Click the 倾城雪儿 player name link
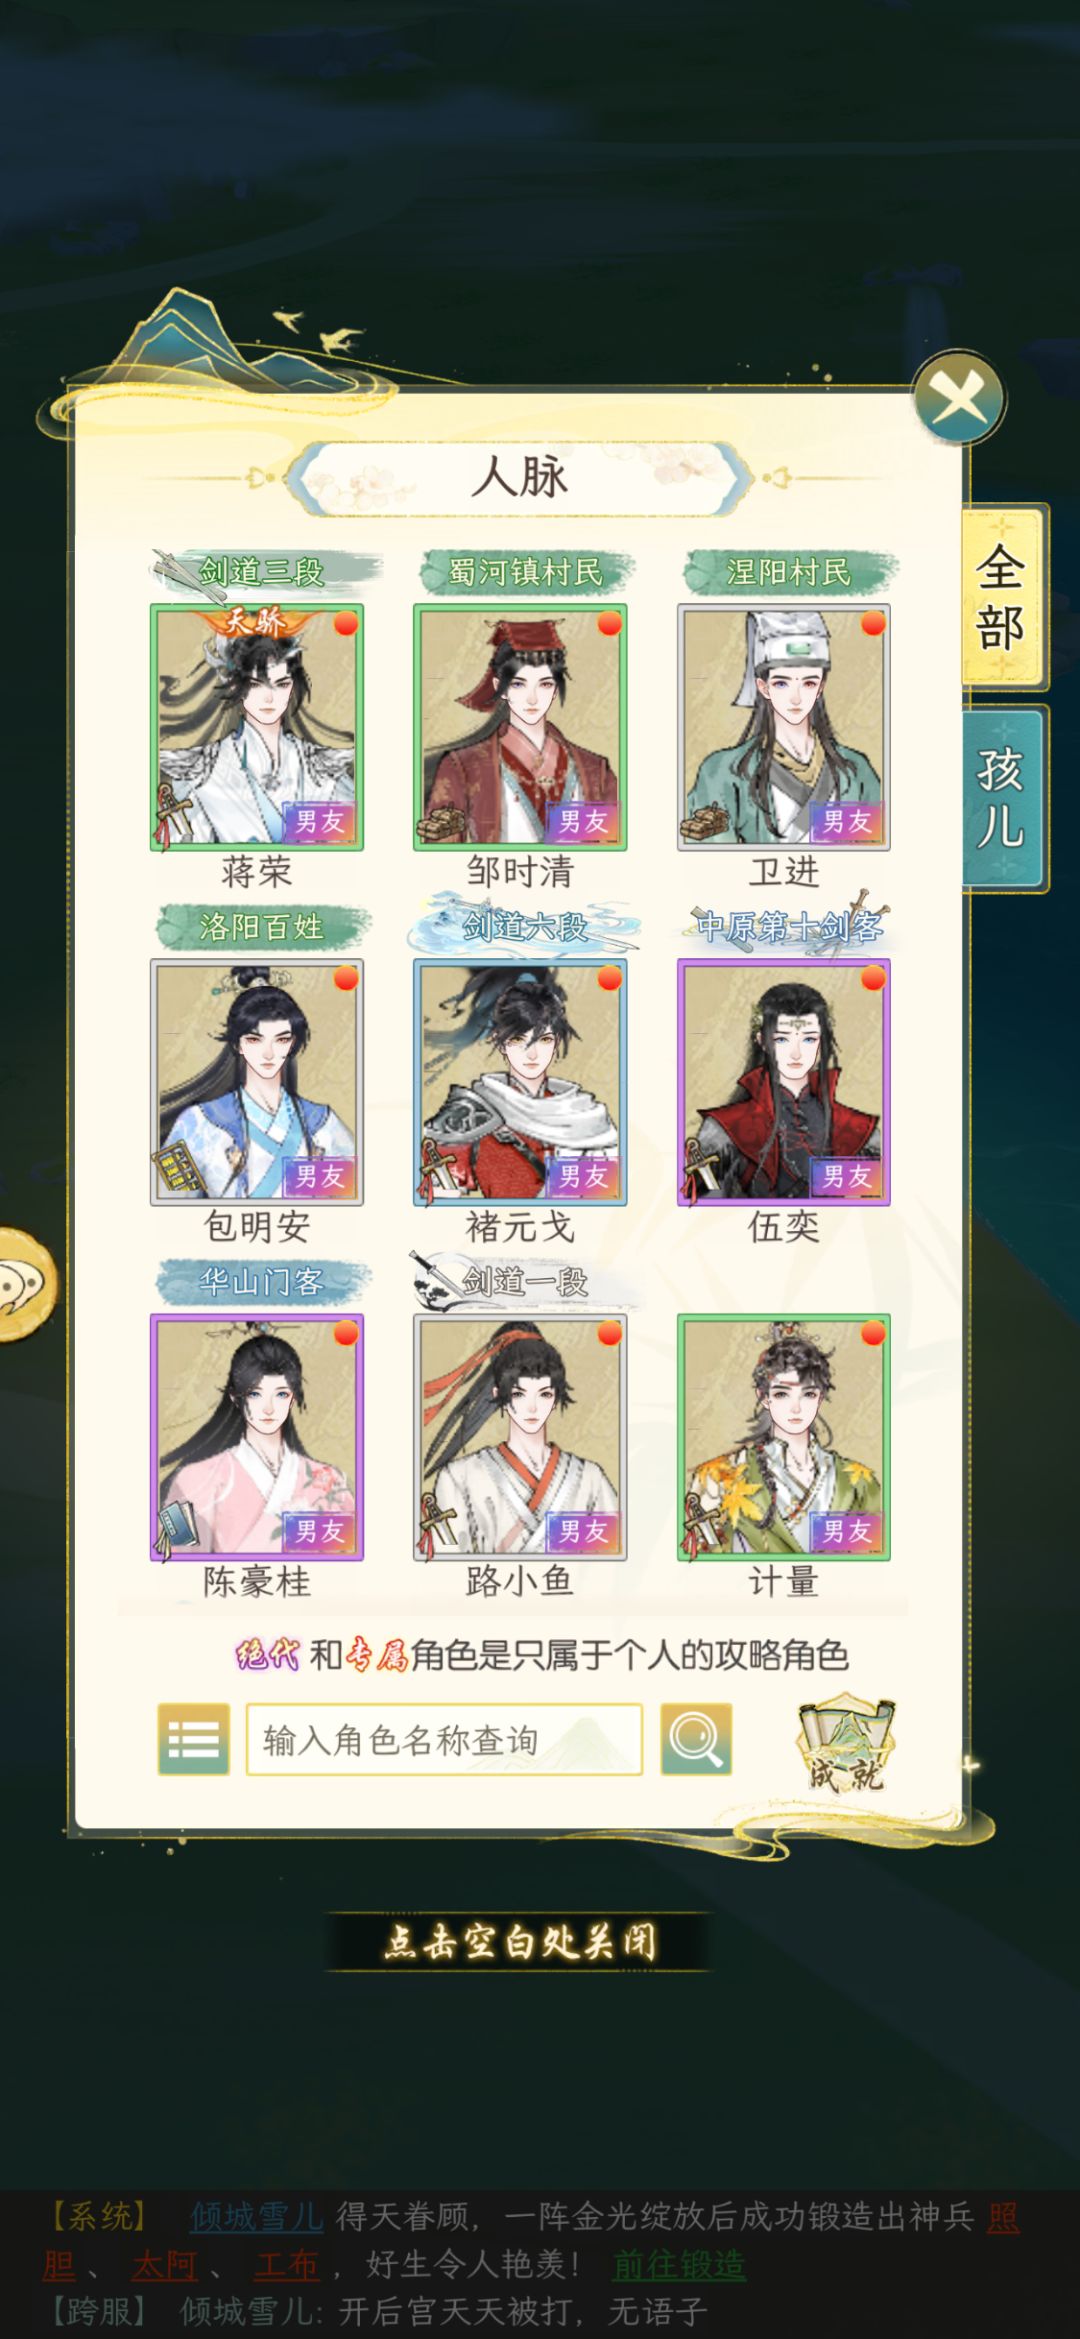Screen dimensions: 1080x2339 (257, 2216)
